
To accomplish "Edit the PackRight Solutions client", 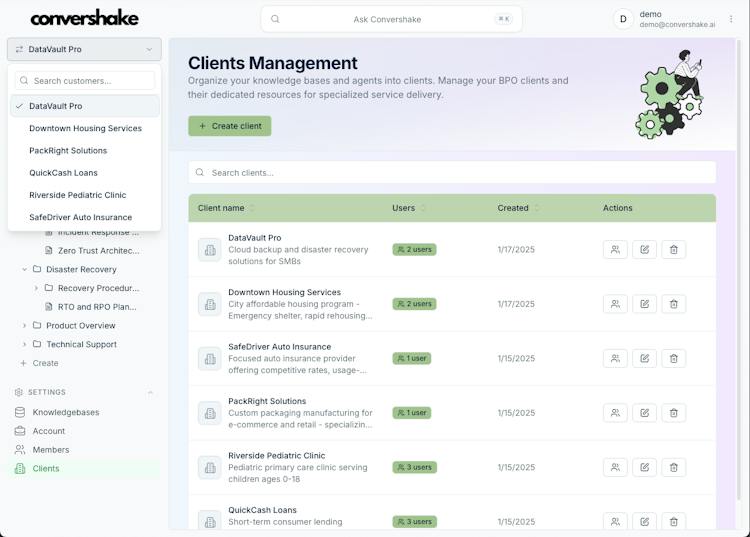I will pyautogui.click(x=644, y=413).
